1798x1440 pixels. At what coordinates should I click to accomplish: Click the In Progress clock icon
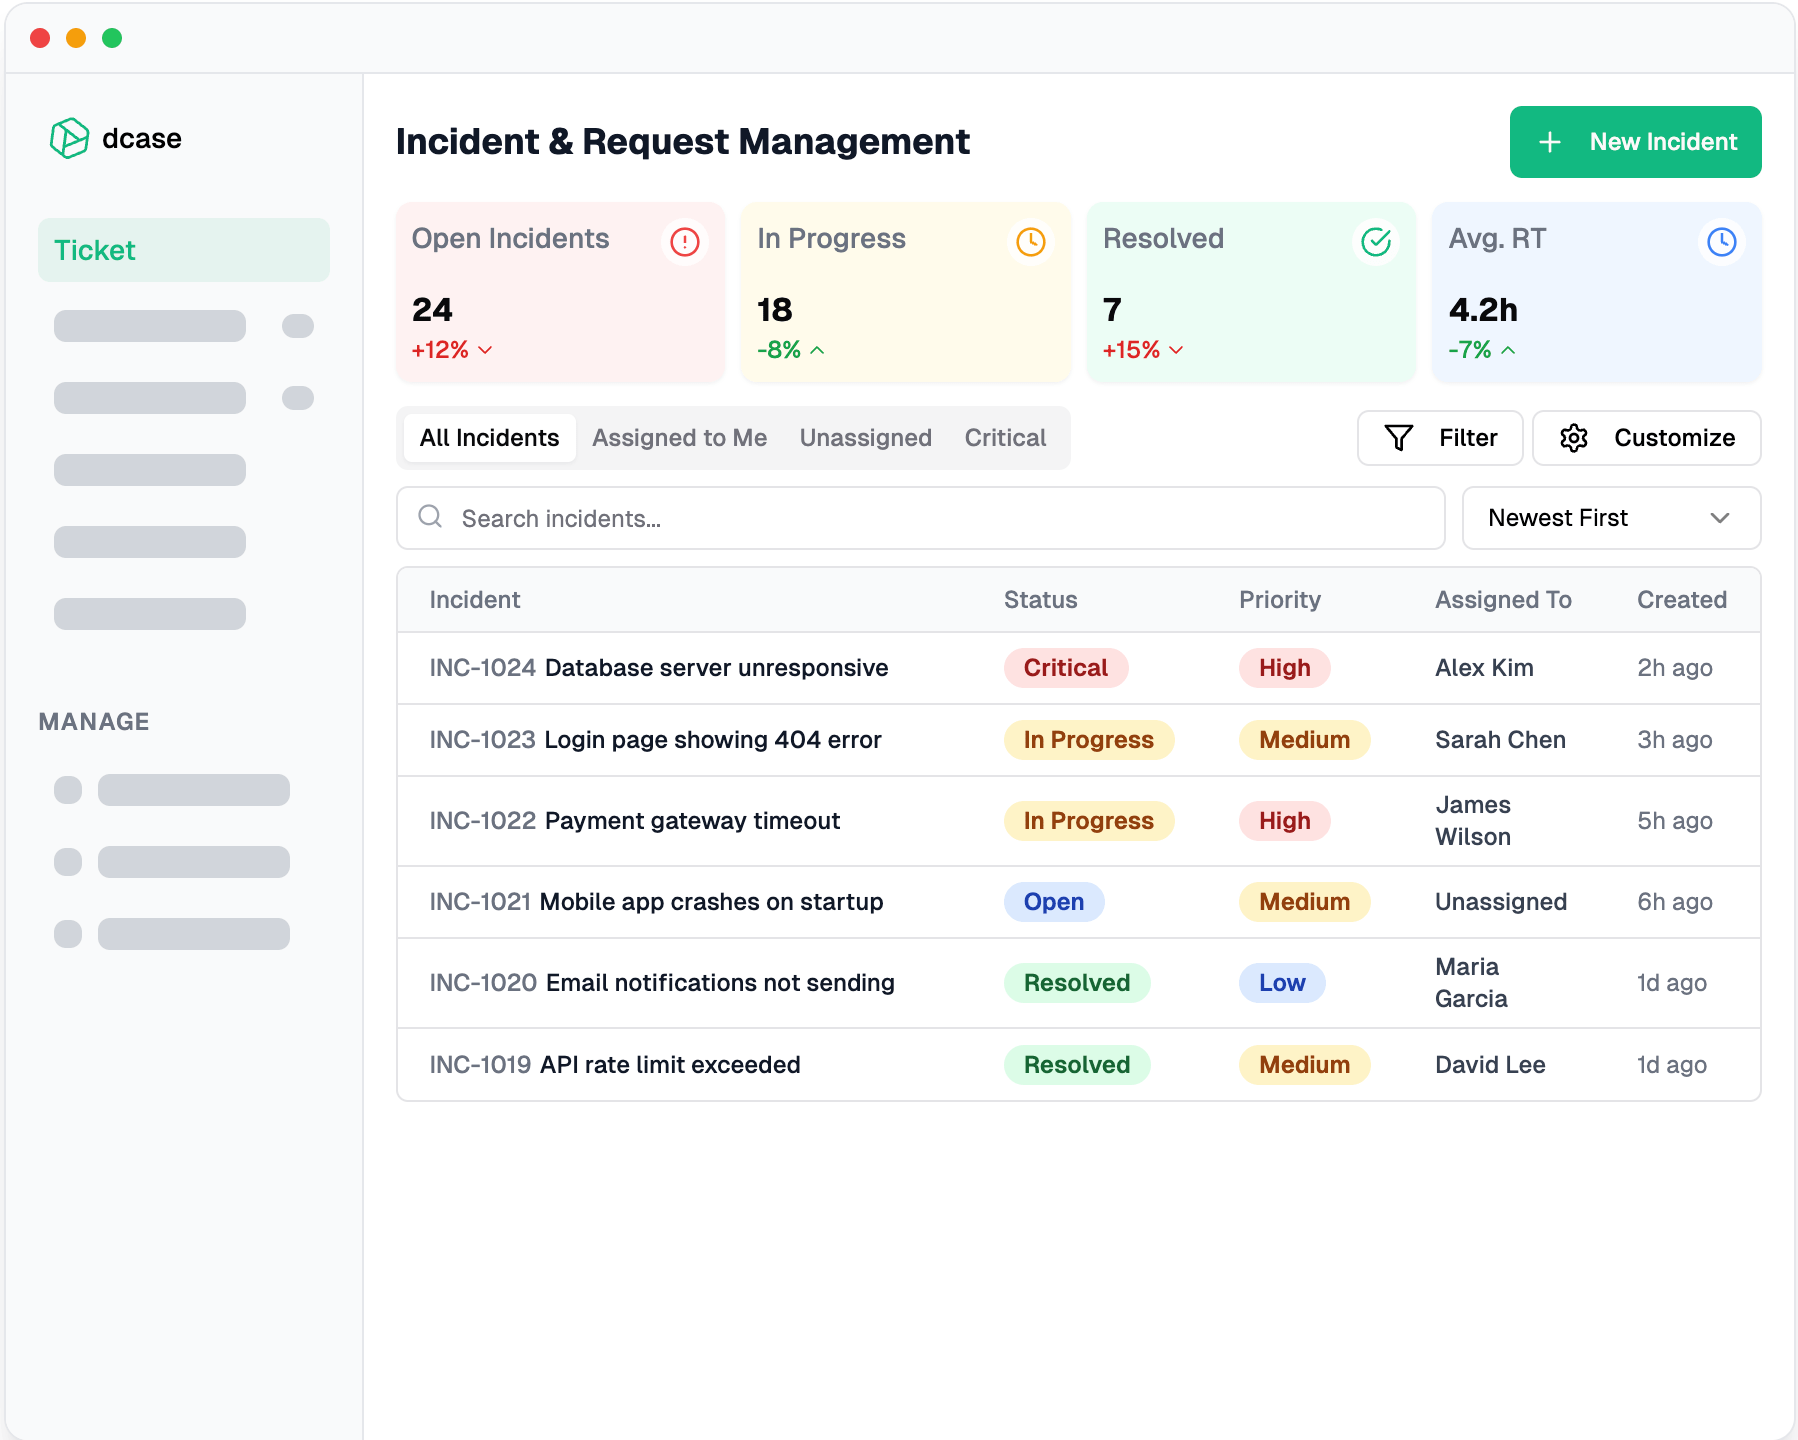coord(1031,242)
